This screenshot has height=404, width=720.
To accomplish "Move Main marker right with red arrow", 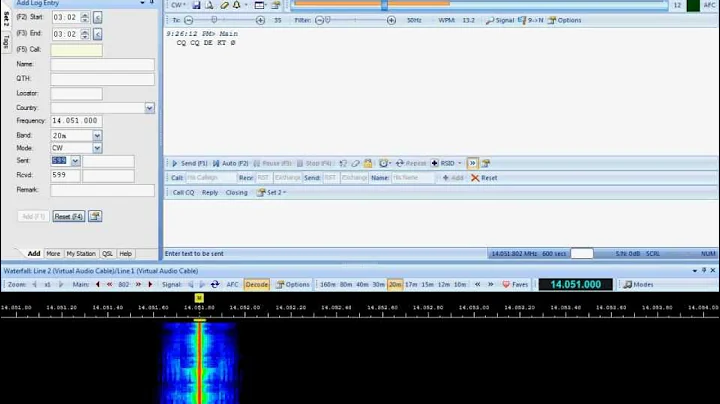I will pyautogui.click(x=150, y=285).
